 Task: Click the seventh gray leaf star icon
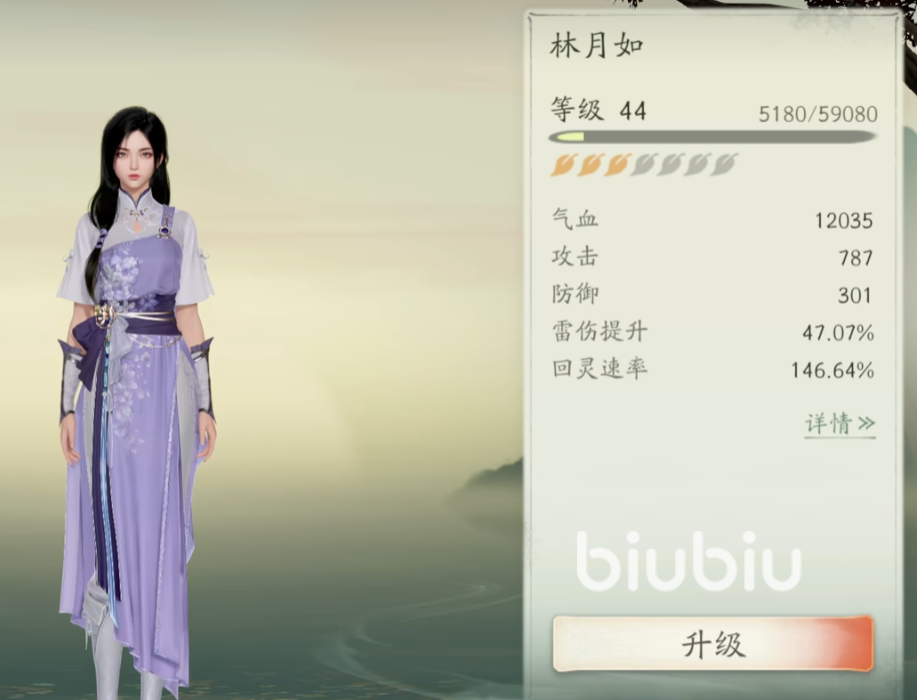point(723,165)
